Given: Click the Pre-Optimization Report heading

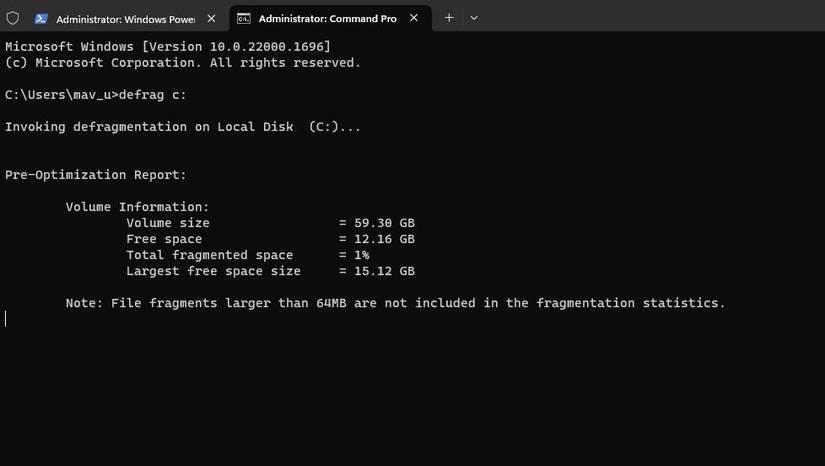Looking at the screenshot, I should [96, 175].
